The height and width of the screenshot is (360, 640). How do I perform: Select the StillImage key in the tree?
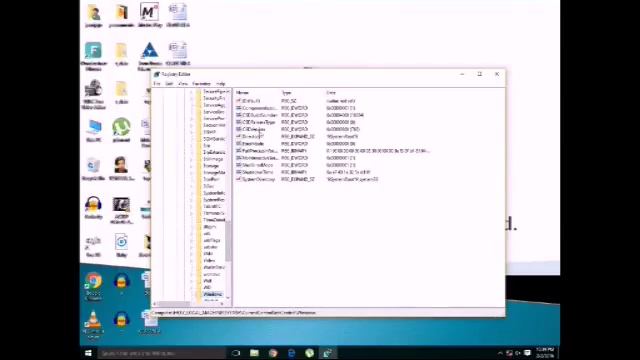click(x=213, y=159)
